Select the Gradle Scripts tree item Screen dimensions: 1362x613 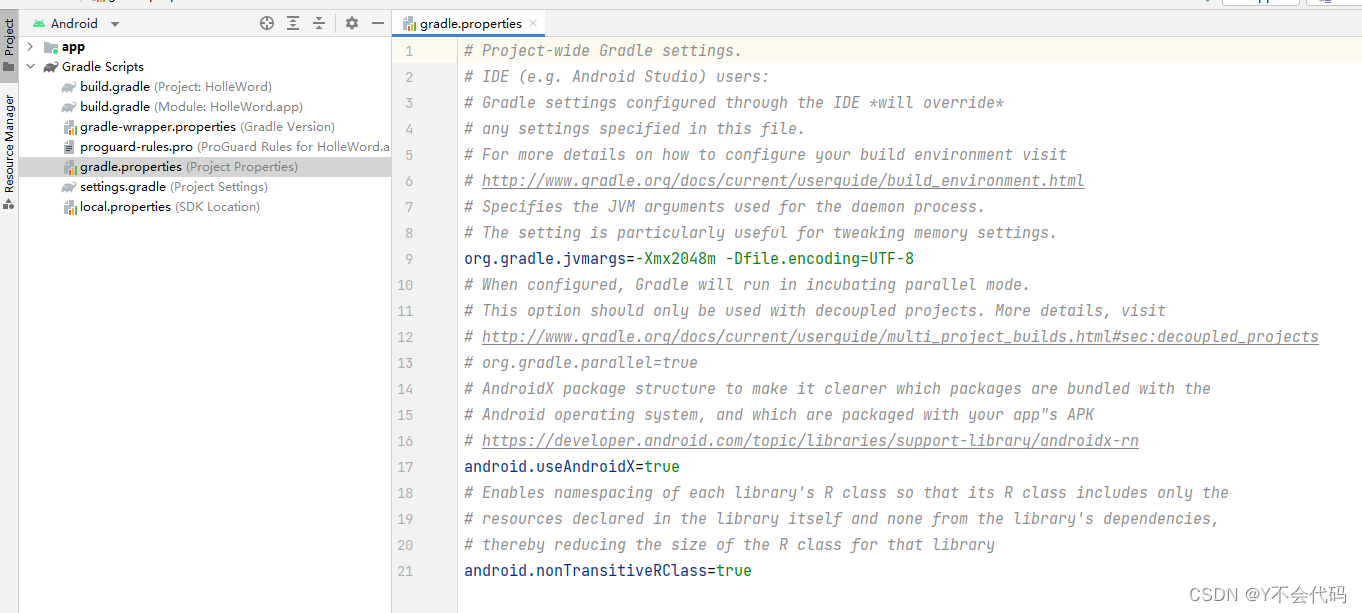103,67
